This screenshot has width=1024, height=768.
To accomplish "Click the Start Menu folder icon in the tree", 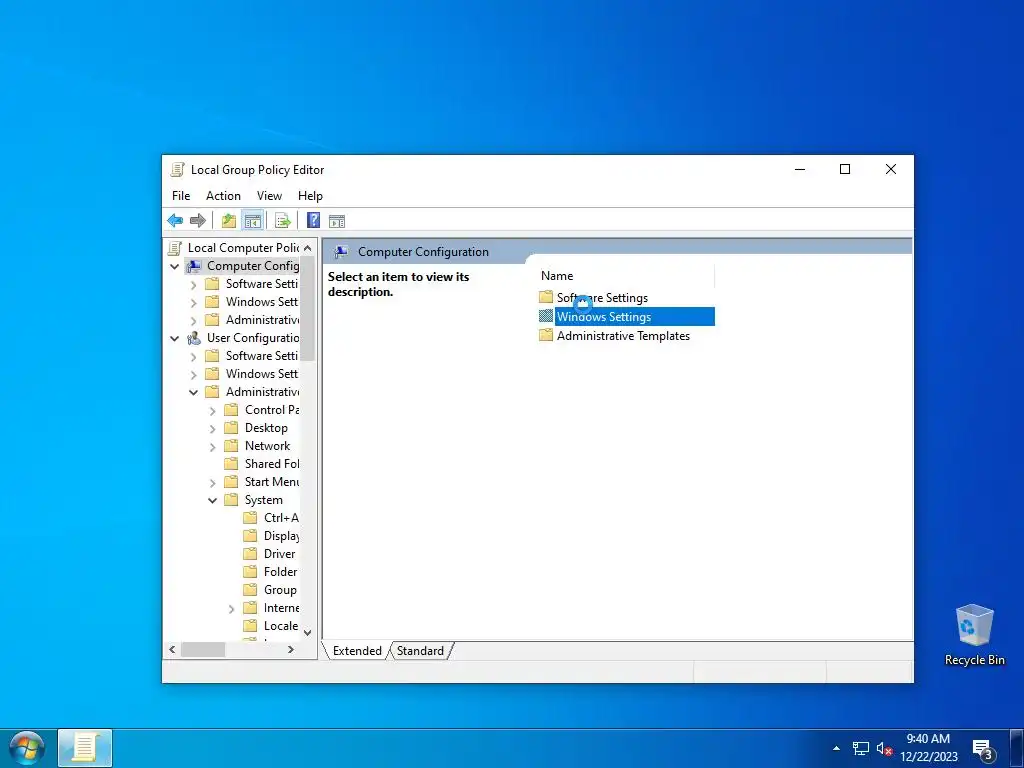I will pyautogui.click(x=231, y=481).
